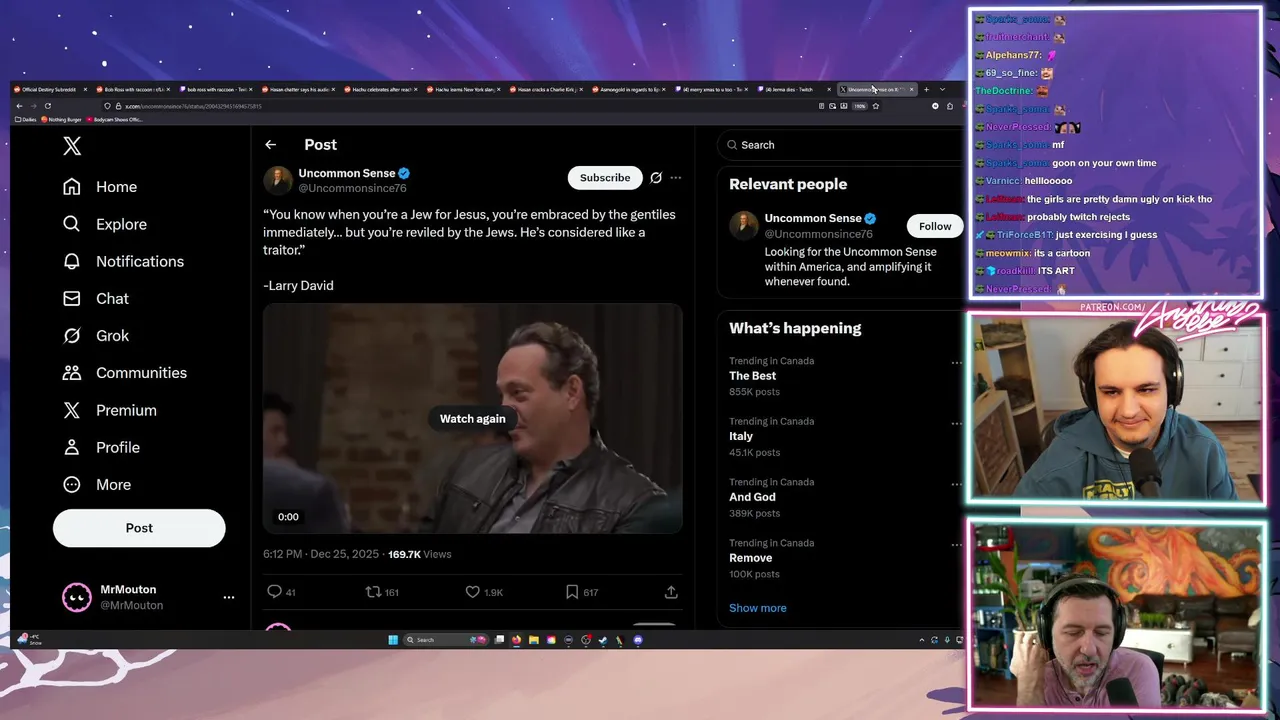
Task: Open Chat in X sidebar
Action: [x=95, y=298]
